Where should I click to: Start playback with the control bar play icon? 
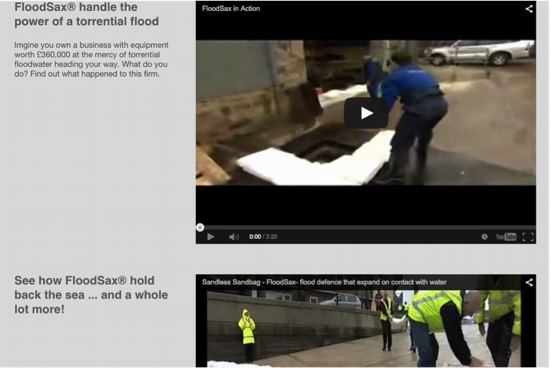[210, 237]
